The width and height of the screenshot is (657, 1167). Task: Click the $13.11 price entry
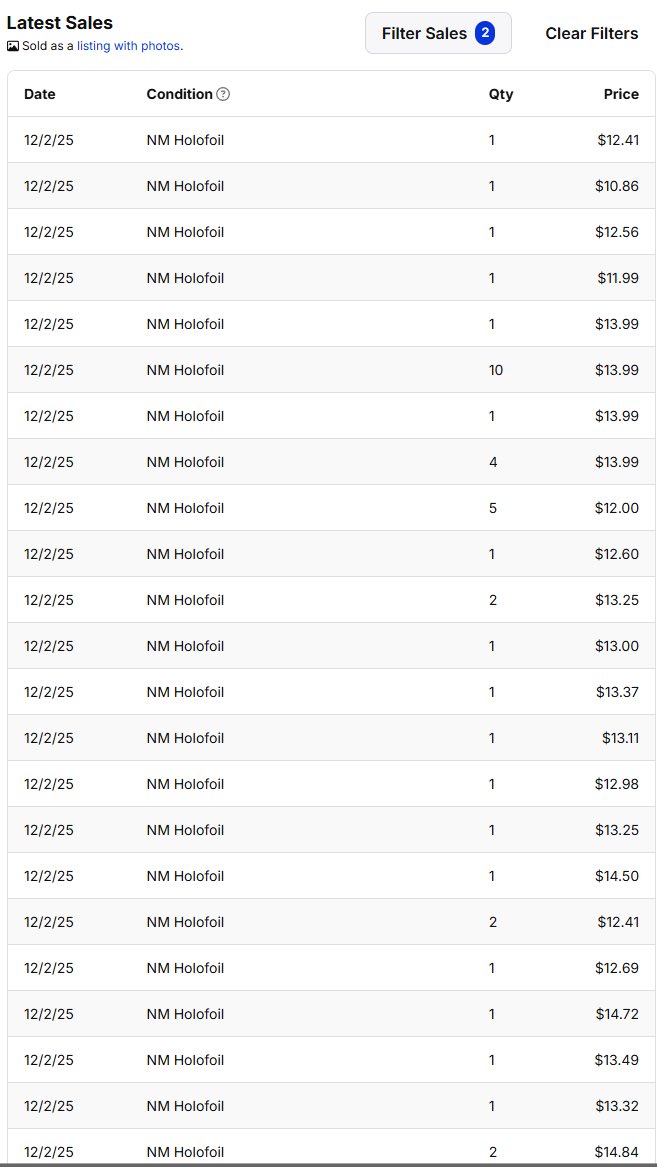621,738
